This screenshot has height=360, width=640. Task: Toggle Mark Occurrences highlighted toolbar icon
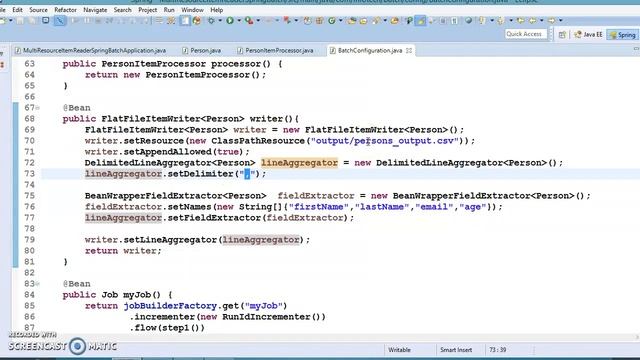[x=420, y=20]
